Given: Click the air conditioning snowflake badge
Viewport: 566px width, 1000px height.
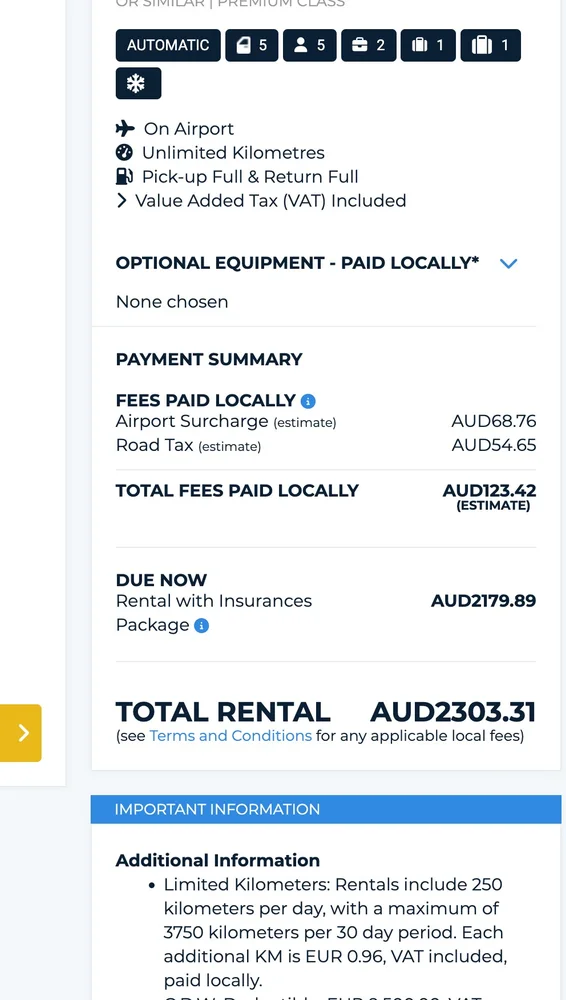Looking at the screenshot, I should pos(138,84).
